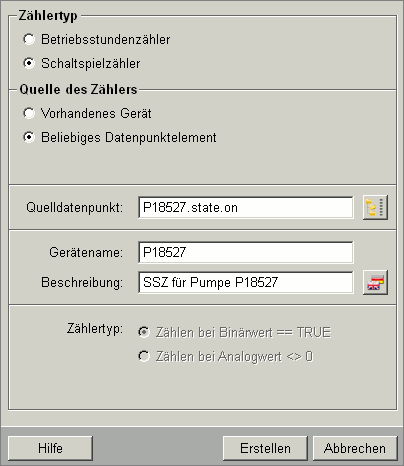Click into the Gerätename text field
This screenshot has width=404, height=466.
246,252
